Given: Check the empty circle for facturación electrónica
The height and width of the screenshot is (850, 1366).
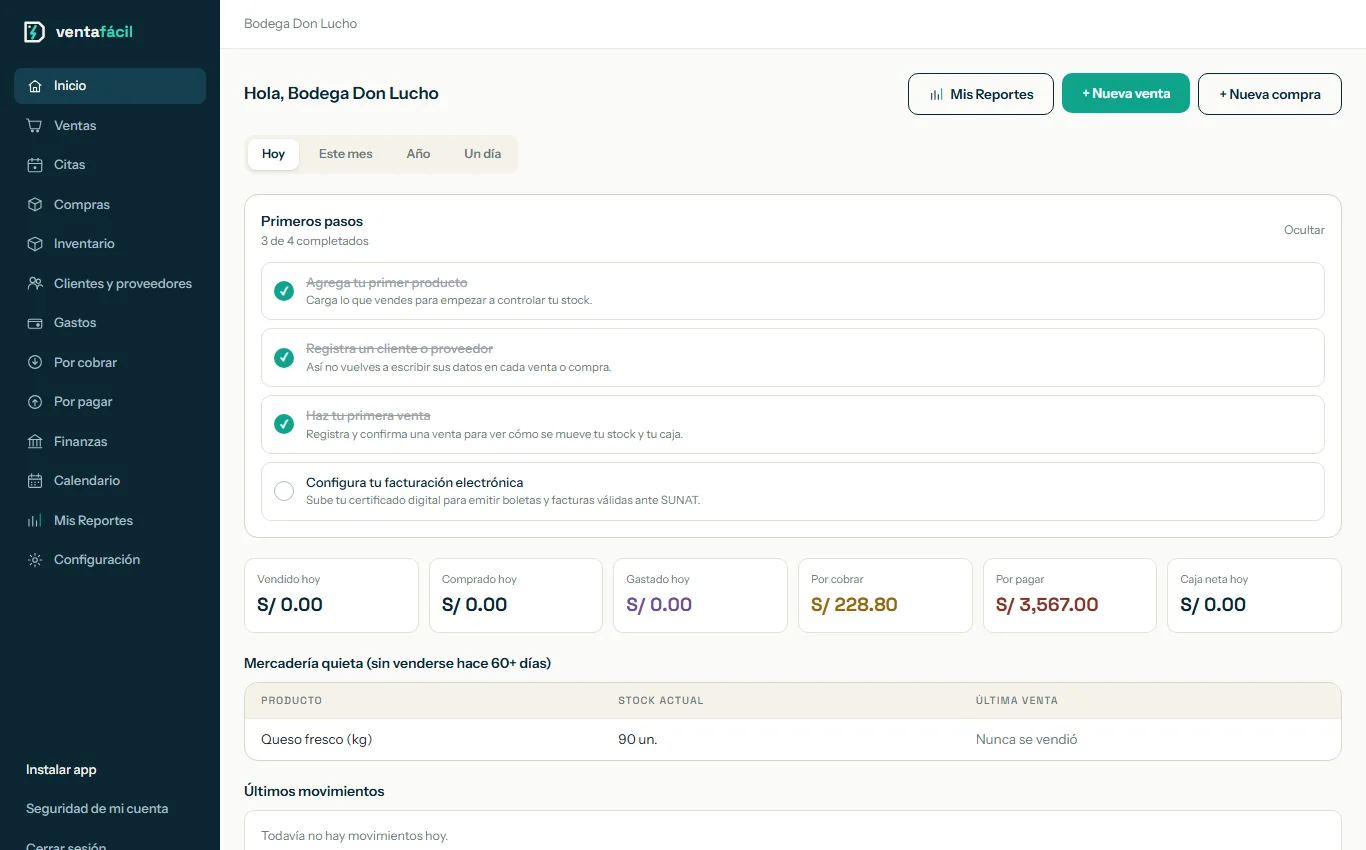Looking at the screenshot, I should (284, 491).
